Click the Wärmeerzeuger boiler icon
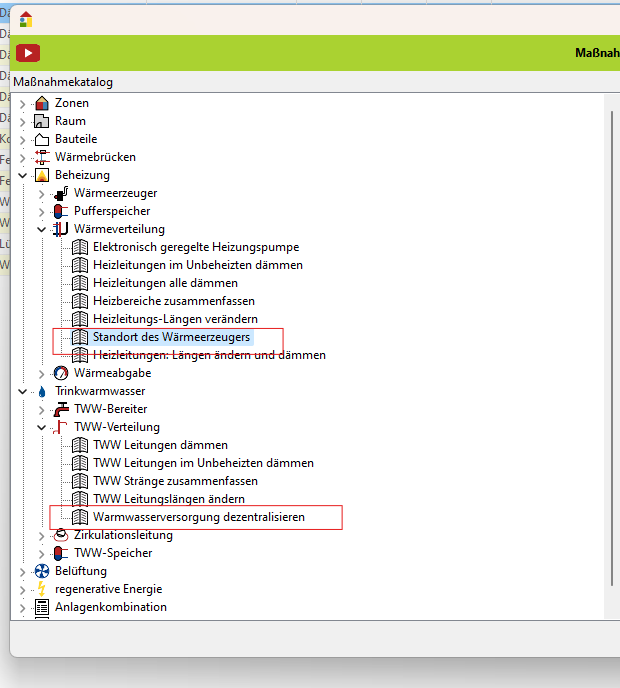Viewport: 620px width, 688px height. (60, 193)
